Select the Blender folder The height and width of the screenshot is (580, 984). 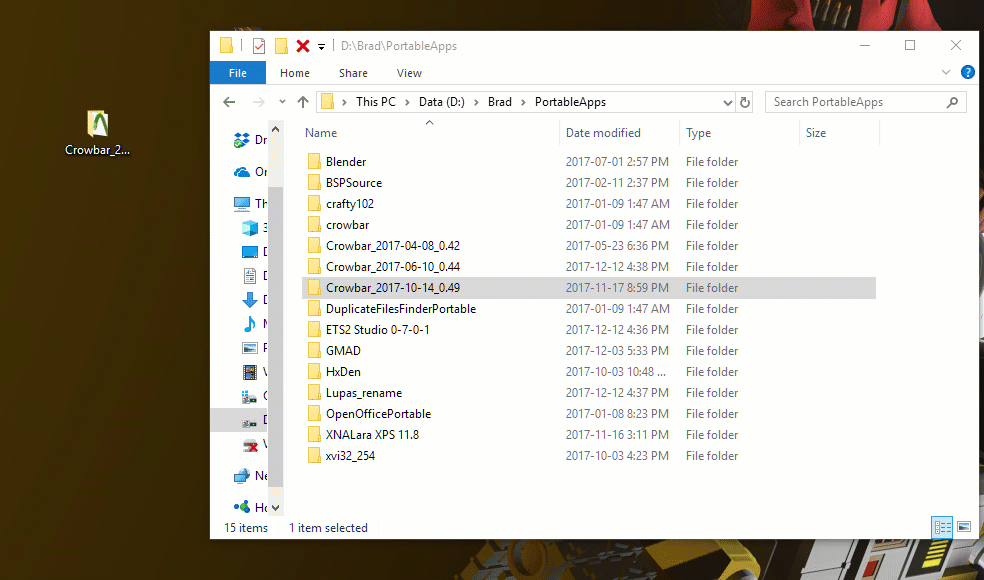click(x=346, y=162)
